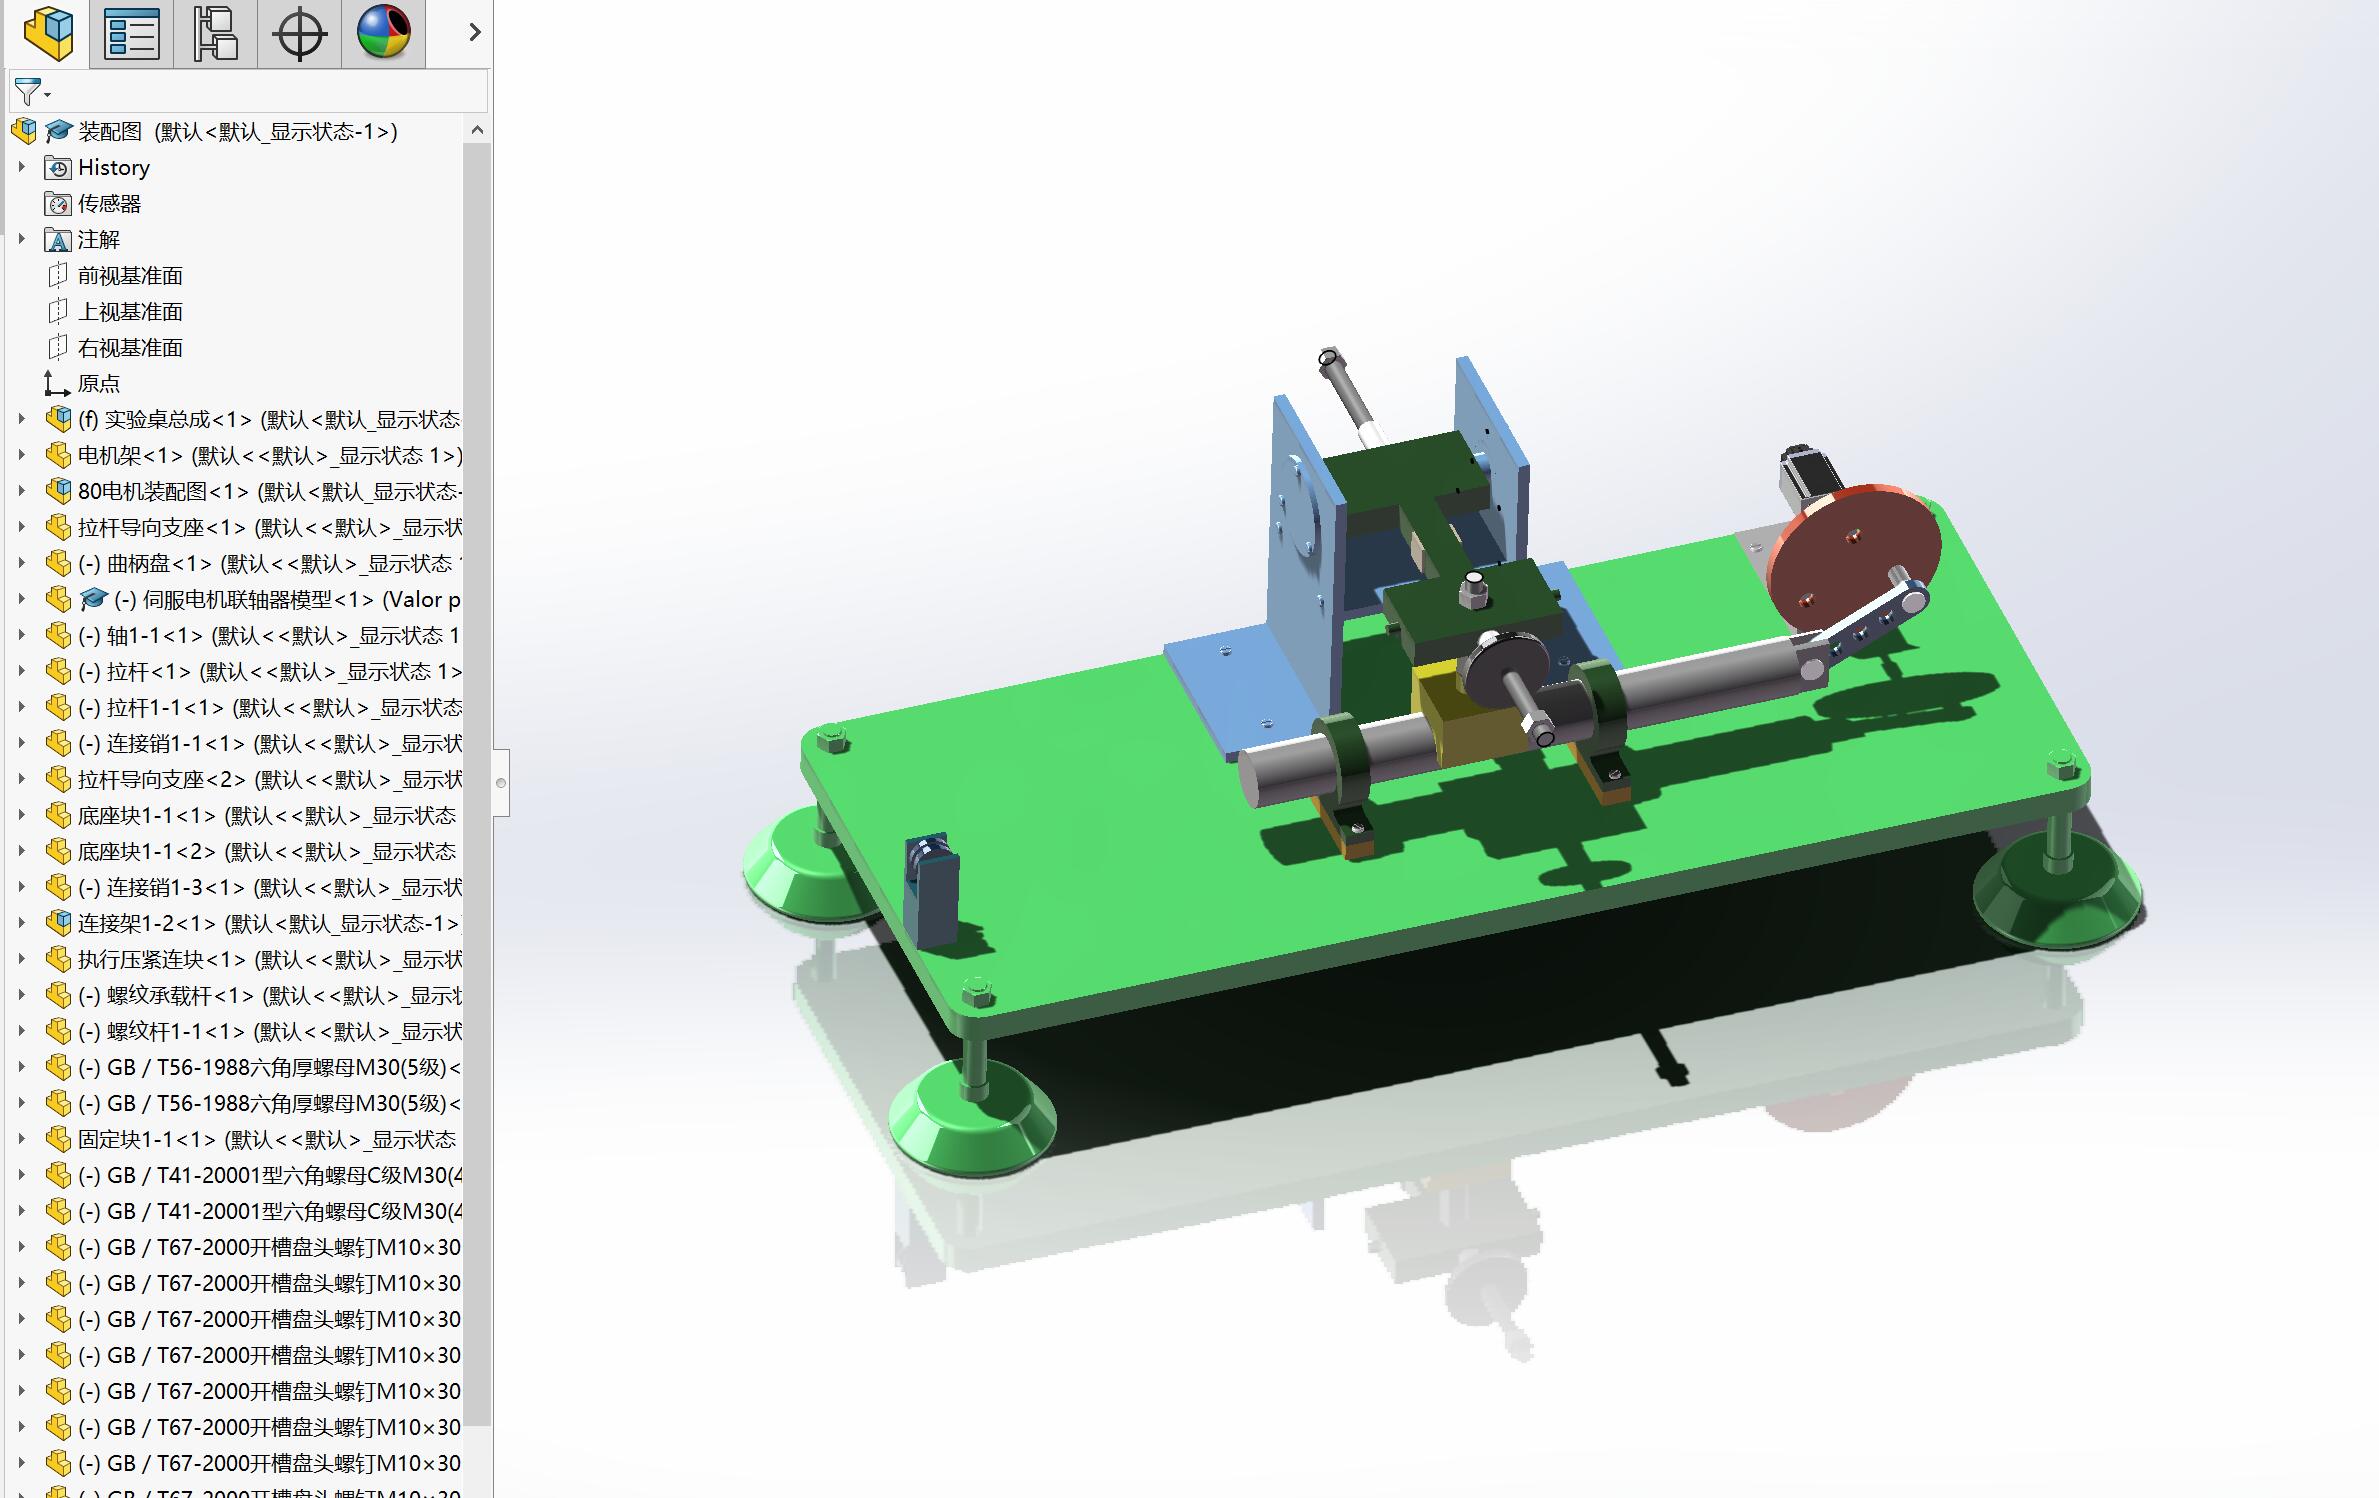Expand the 电机架<1> component node
Screen dimensions: 2379x1498
[x=21, y=455]
